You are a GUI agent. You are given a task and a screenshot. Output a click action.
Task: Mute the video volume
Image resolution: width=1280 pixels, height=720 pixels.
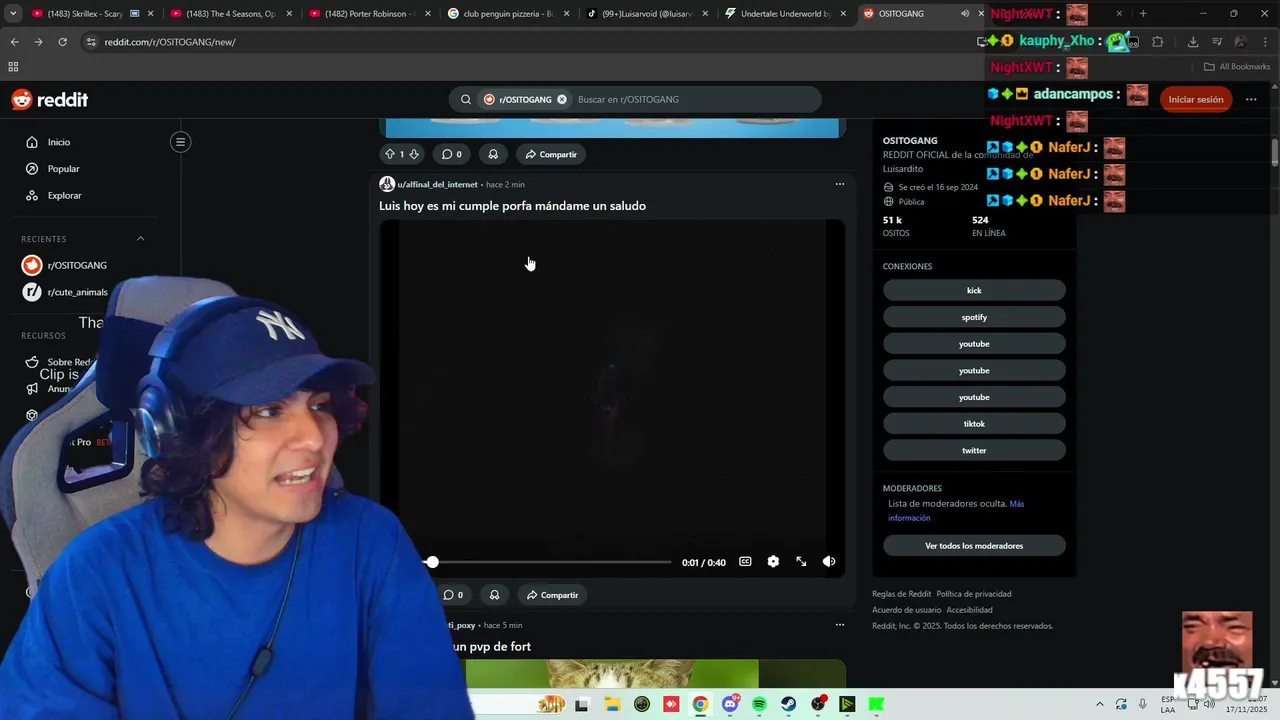click(829, 562)
